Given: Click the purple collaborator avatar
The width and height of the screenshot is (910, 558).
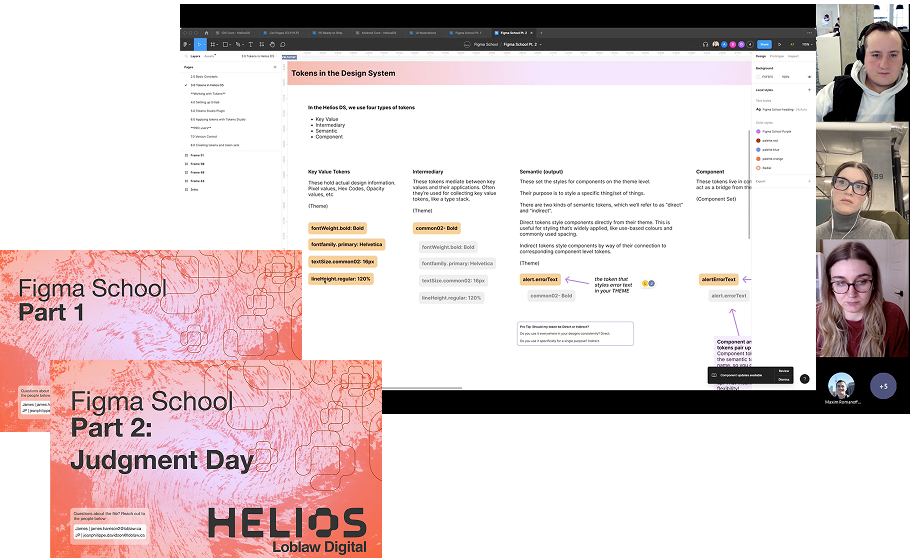Looking at the screenshot, I should pos(741,45).
